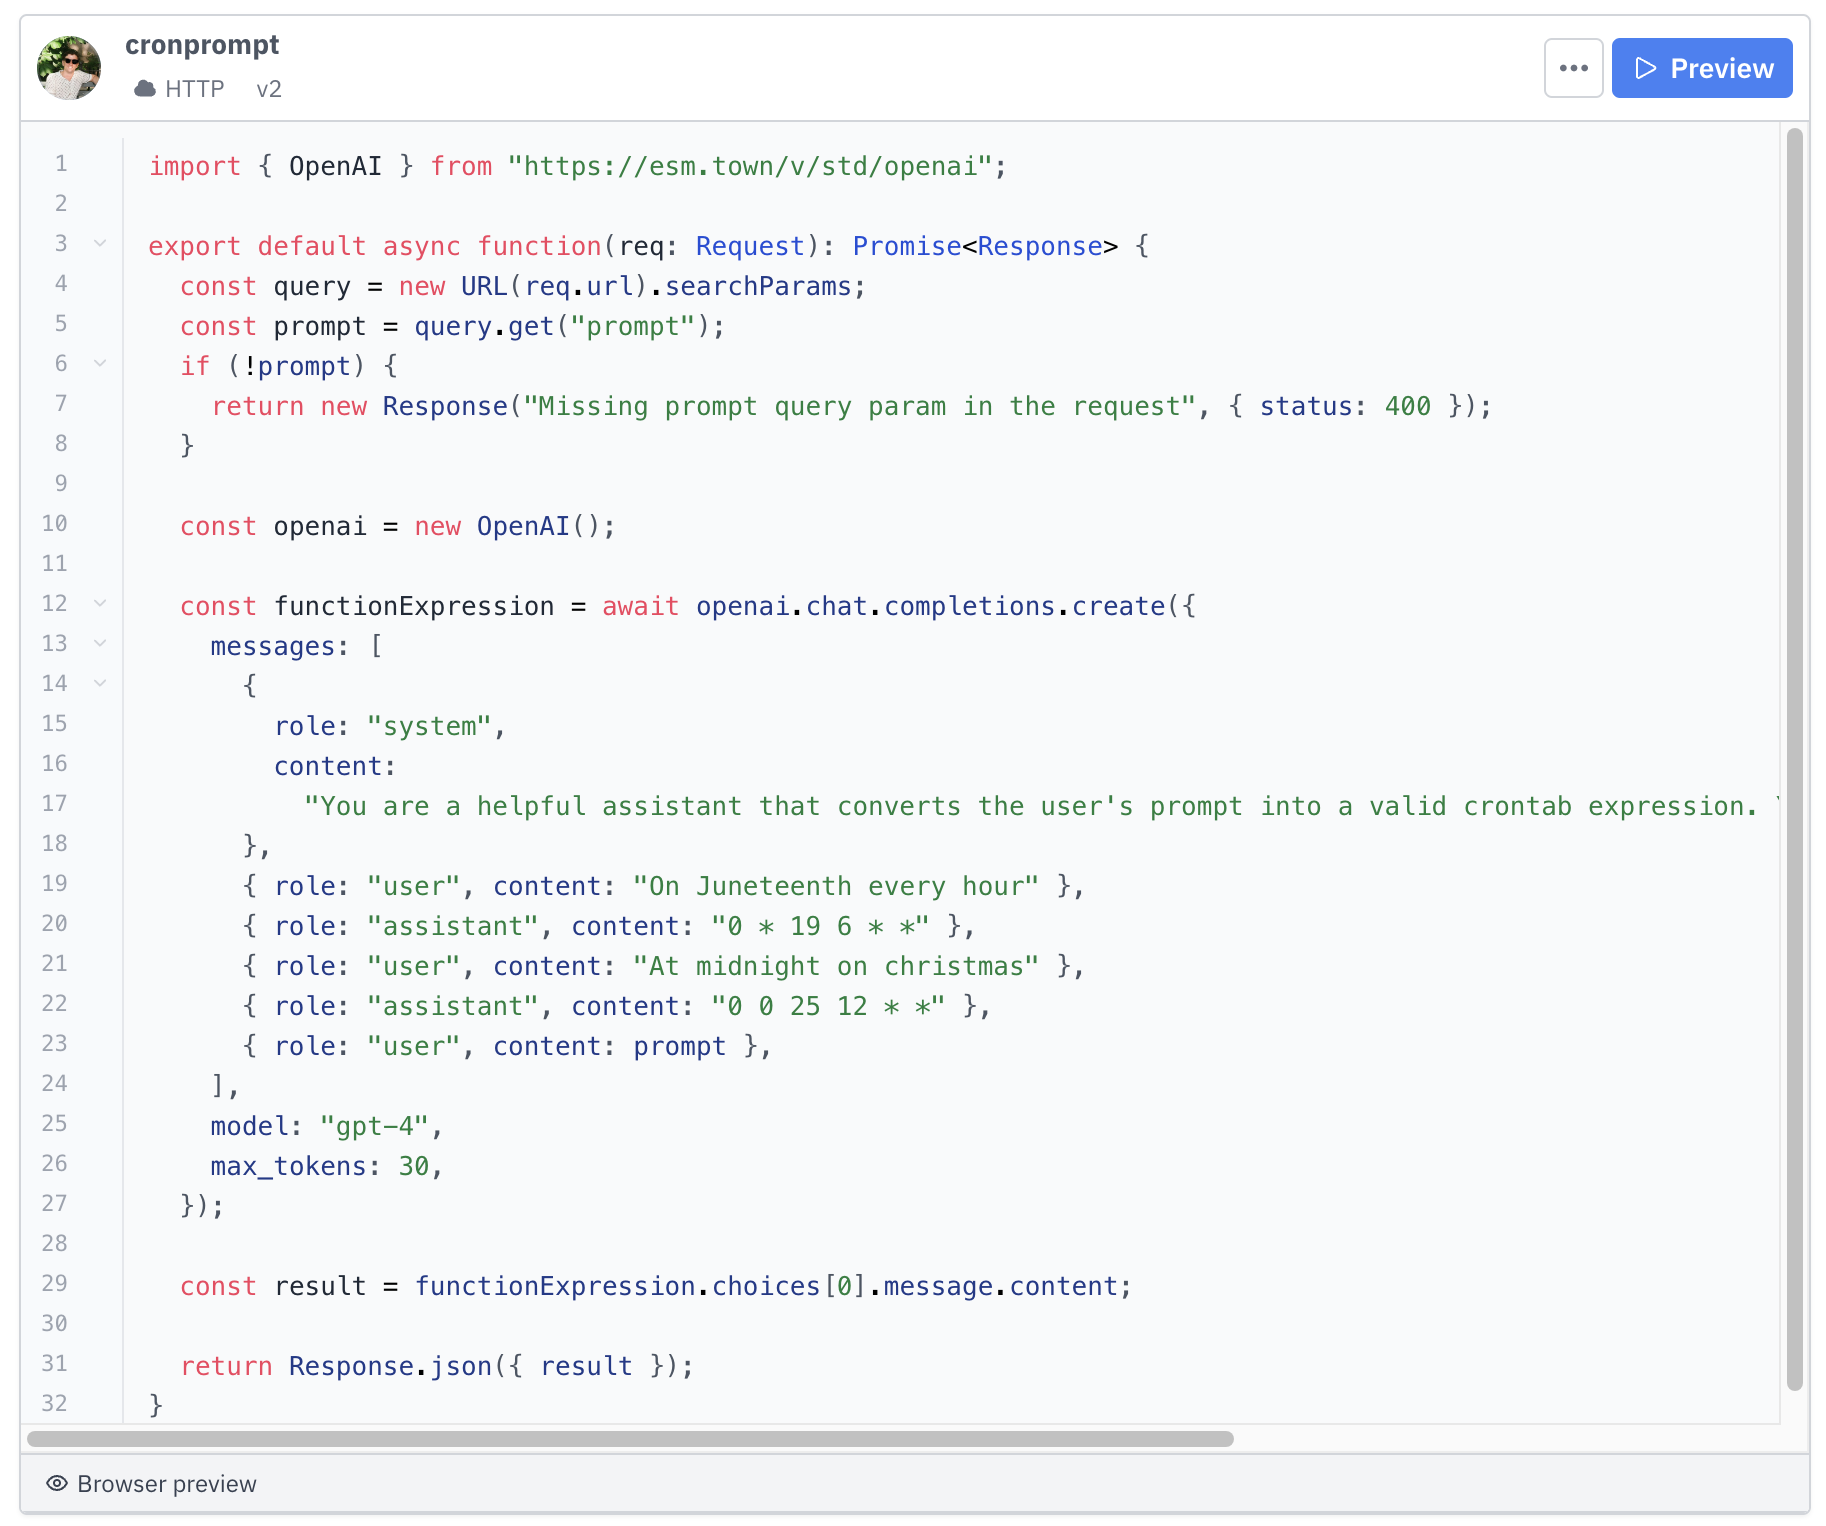Click the Preview button
1826x1526 pixels.
tap(1702, 67)
